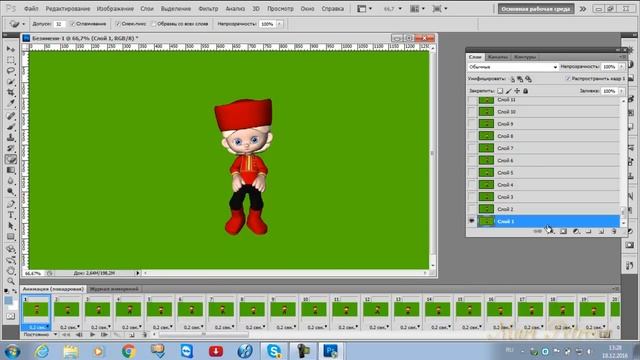Create new layer icon in Layers panel

coord(601,231)
